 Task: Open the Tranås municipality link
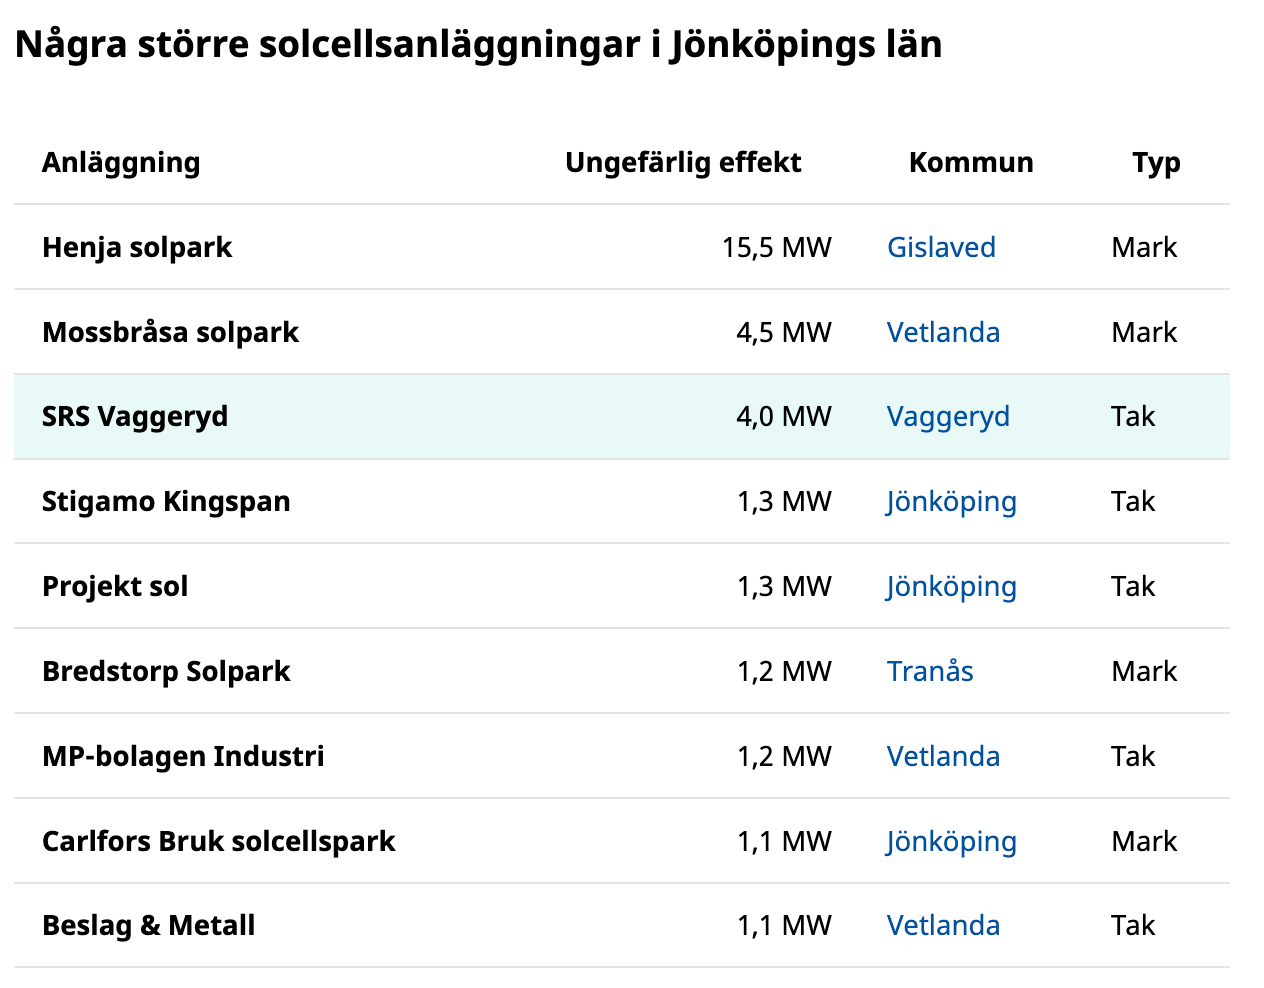click(930, 671)
